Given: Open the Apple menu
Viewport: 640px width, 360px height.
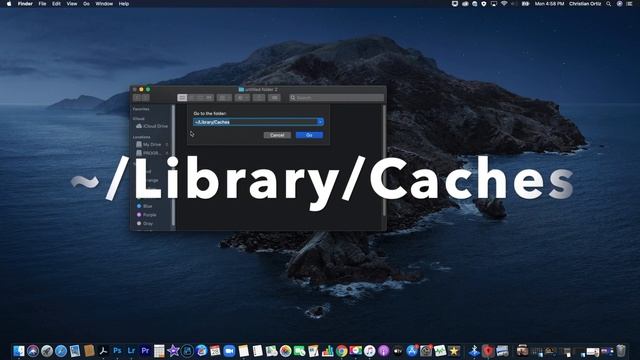Looking at the screenshot, I should [9, 4].
